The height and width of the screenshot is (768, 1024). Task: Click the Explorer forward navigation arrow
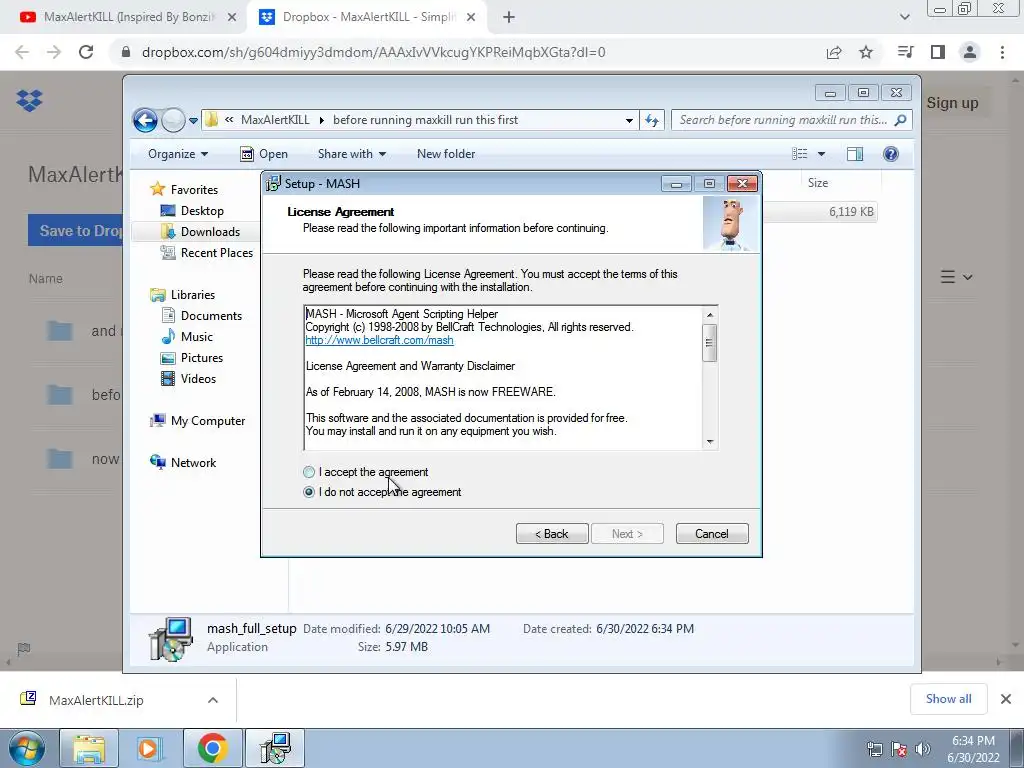(173, 120)
